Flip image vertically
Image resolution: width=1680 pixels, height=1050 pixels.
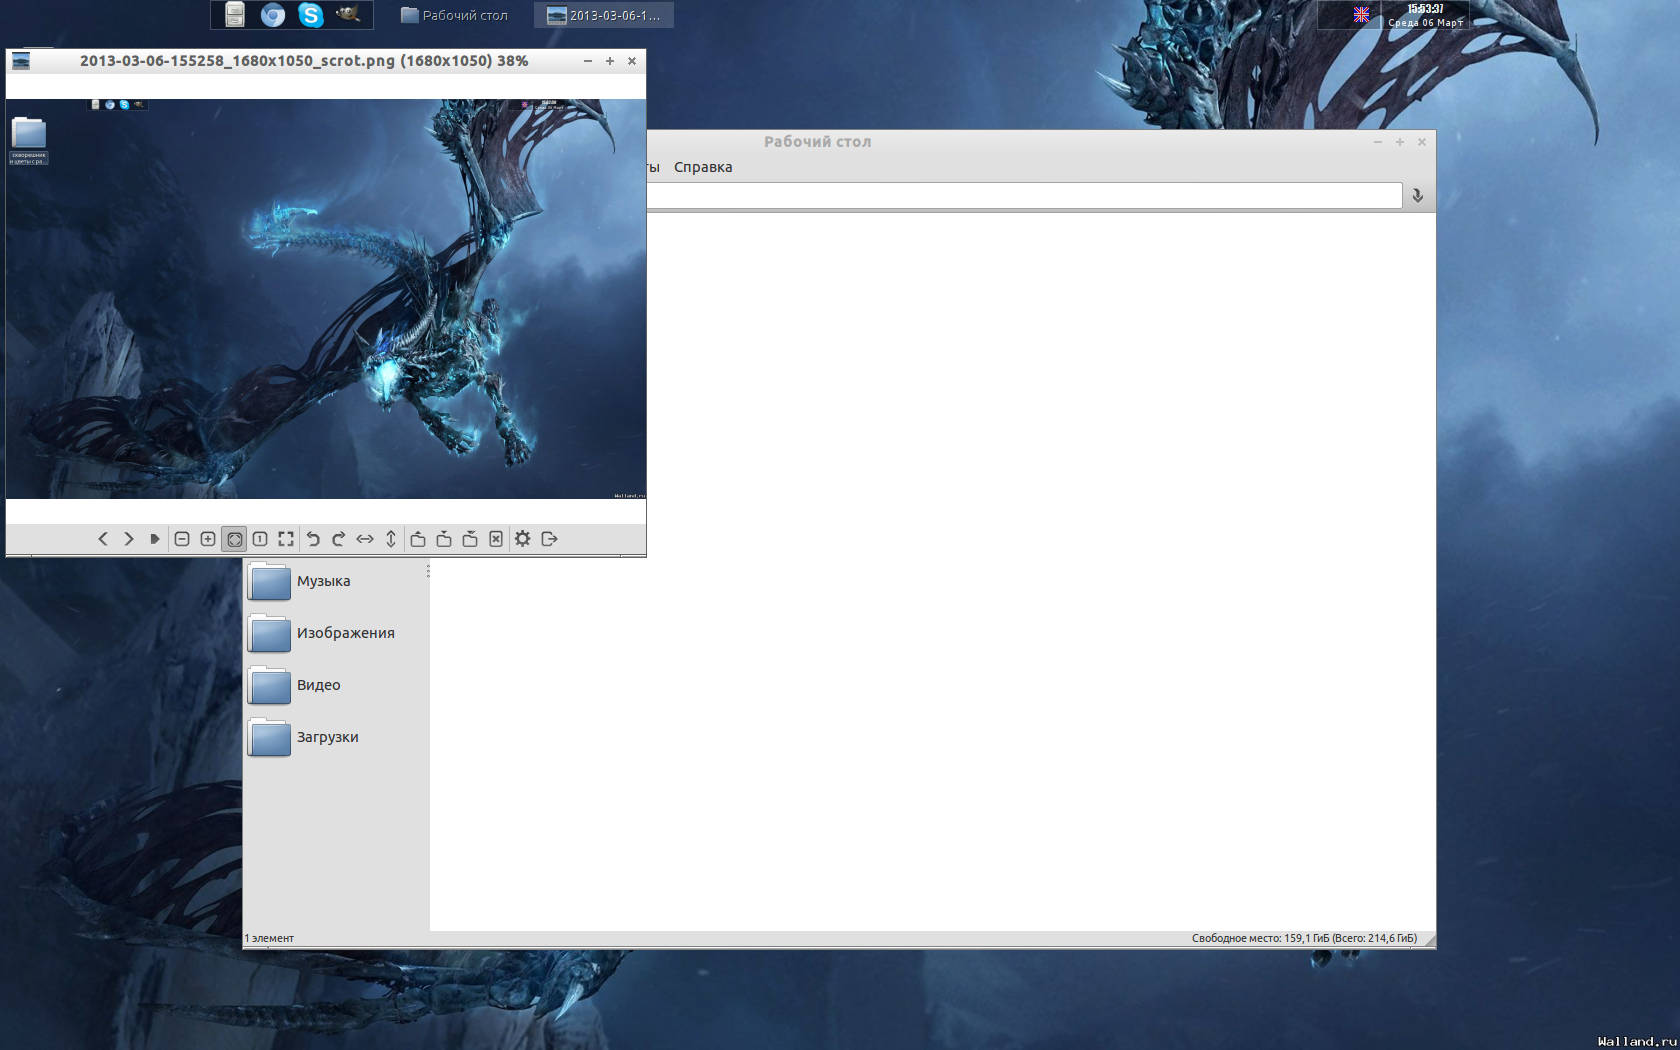click(x=391, y=539)
